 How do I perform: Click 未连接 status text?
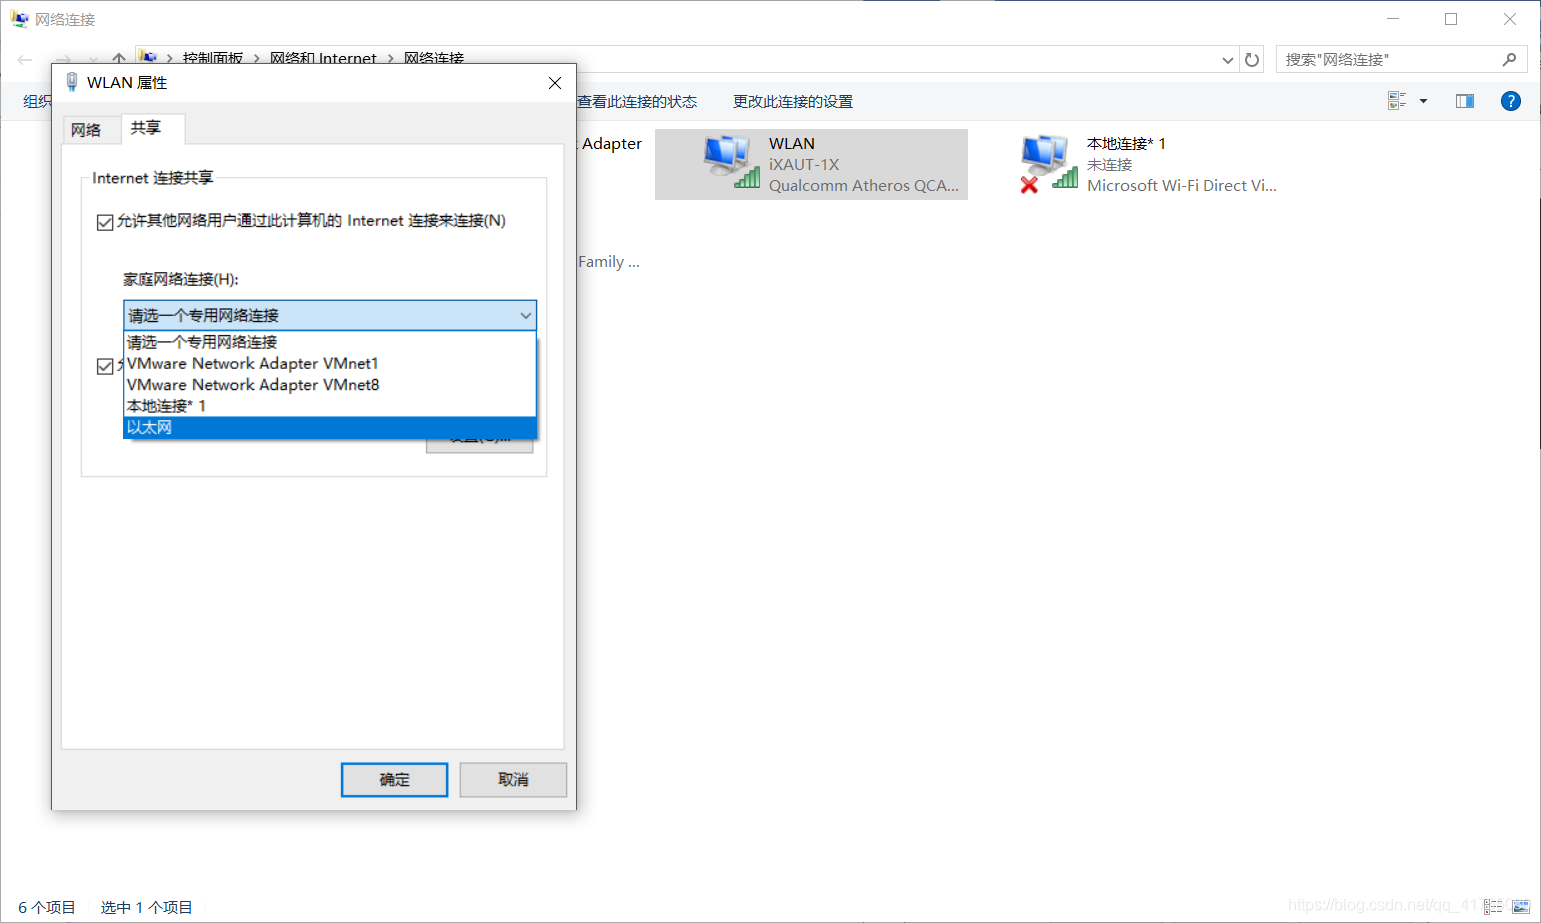click(1110, 165)
